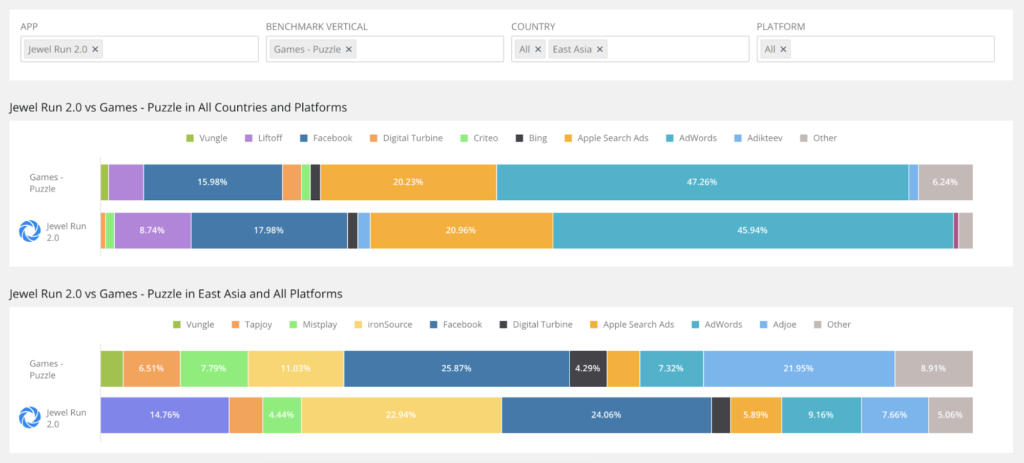This screenshot has width=1024, height=463.
Task: Remove the All tag from the Platform filter
Action: [783, 49]
